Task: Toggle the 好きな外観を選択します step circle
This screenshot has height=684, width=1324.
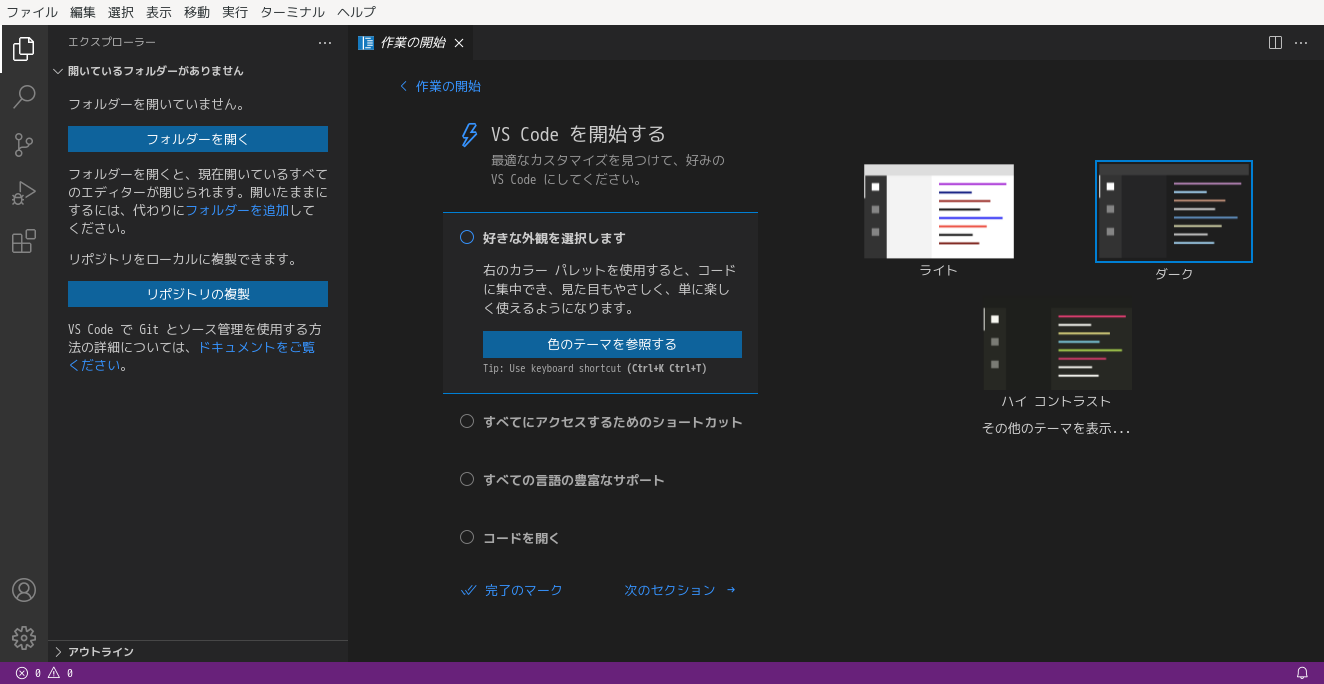Action: [467, 237]
